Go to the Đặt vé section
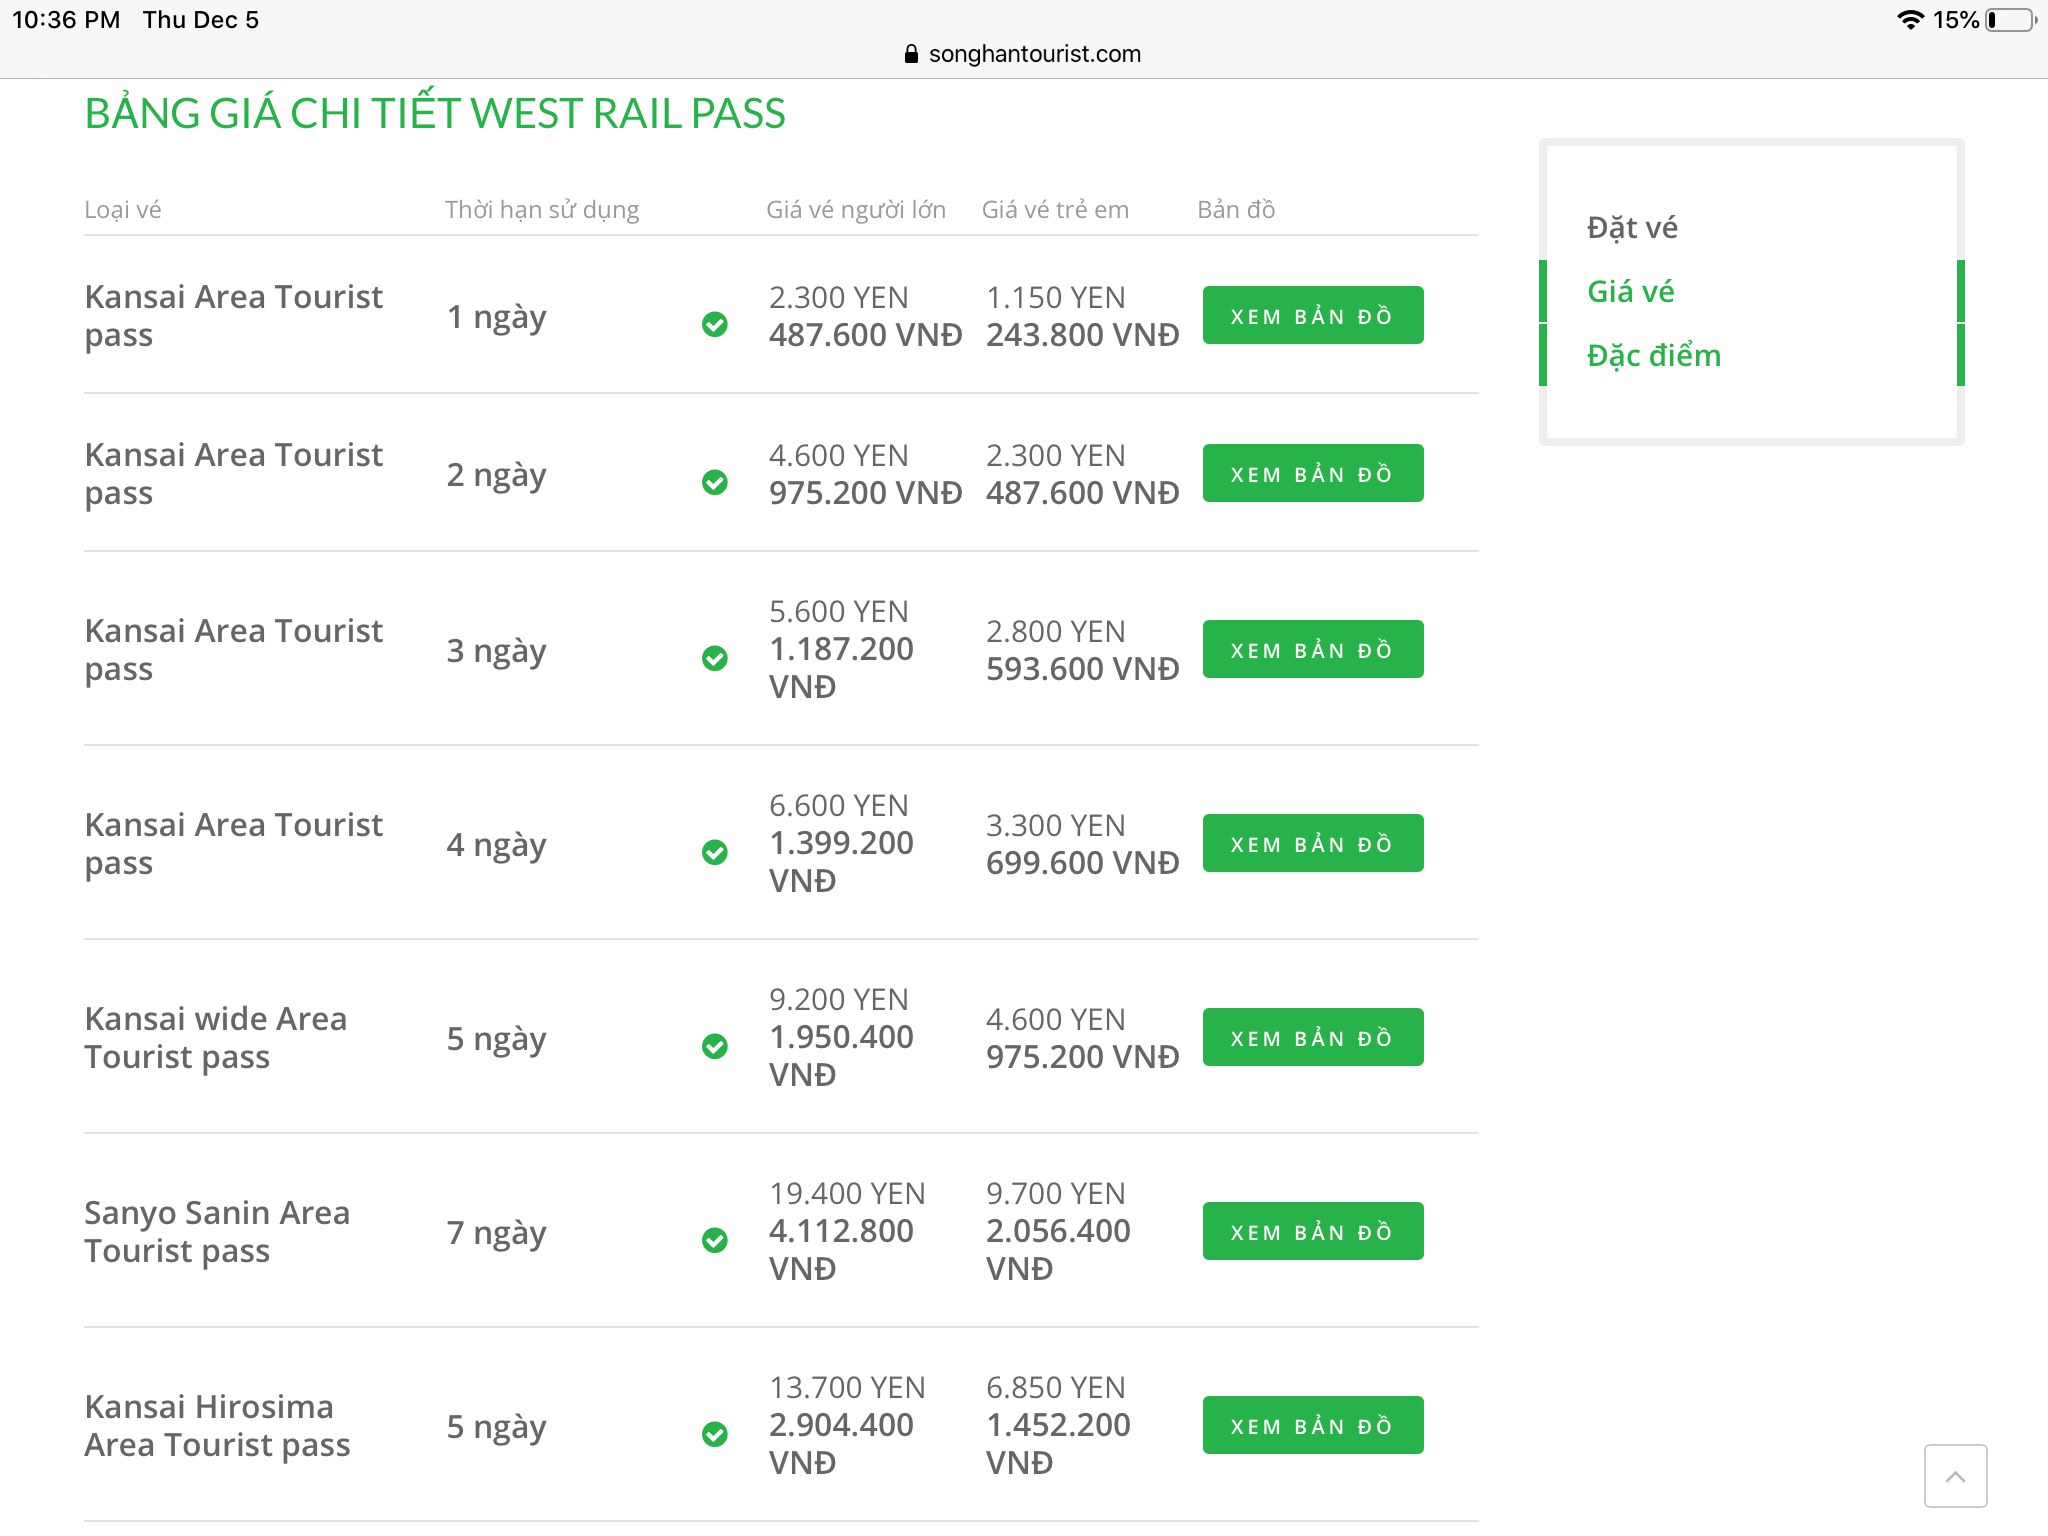 1632,228
